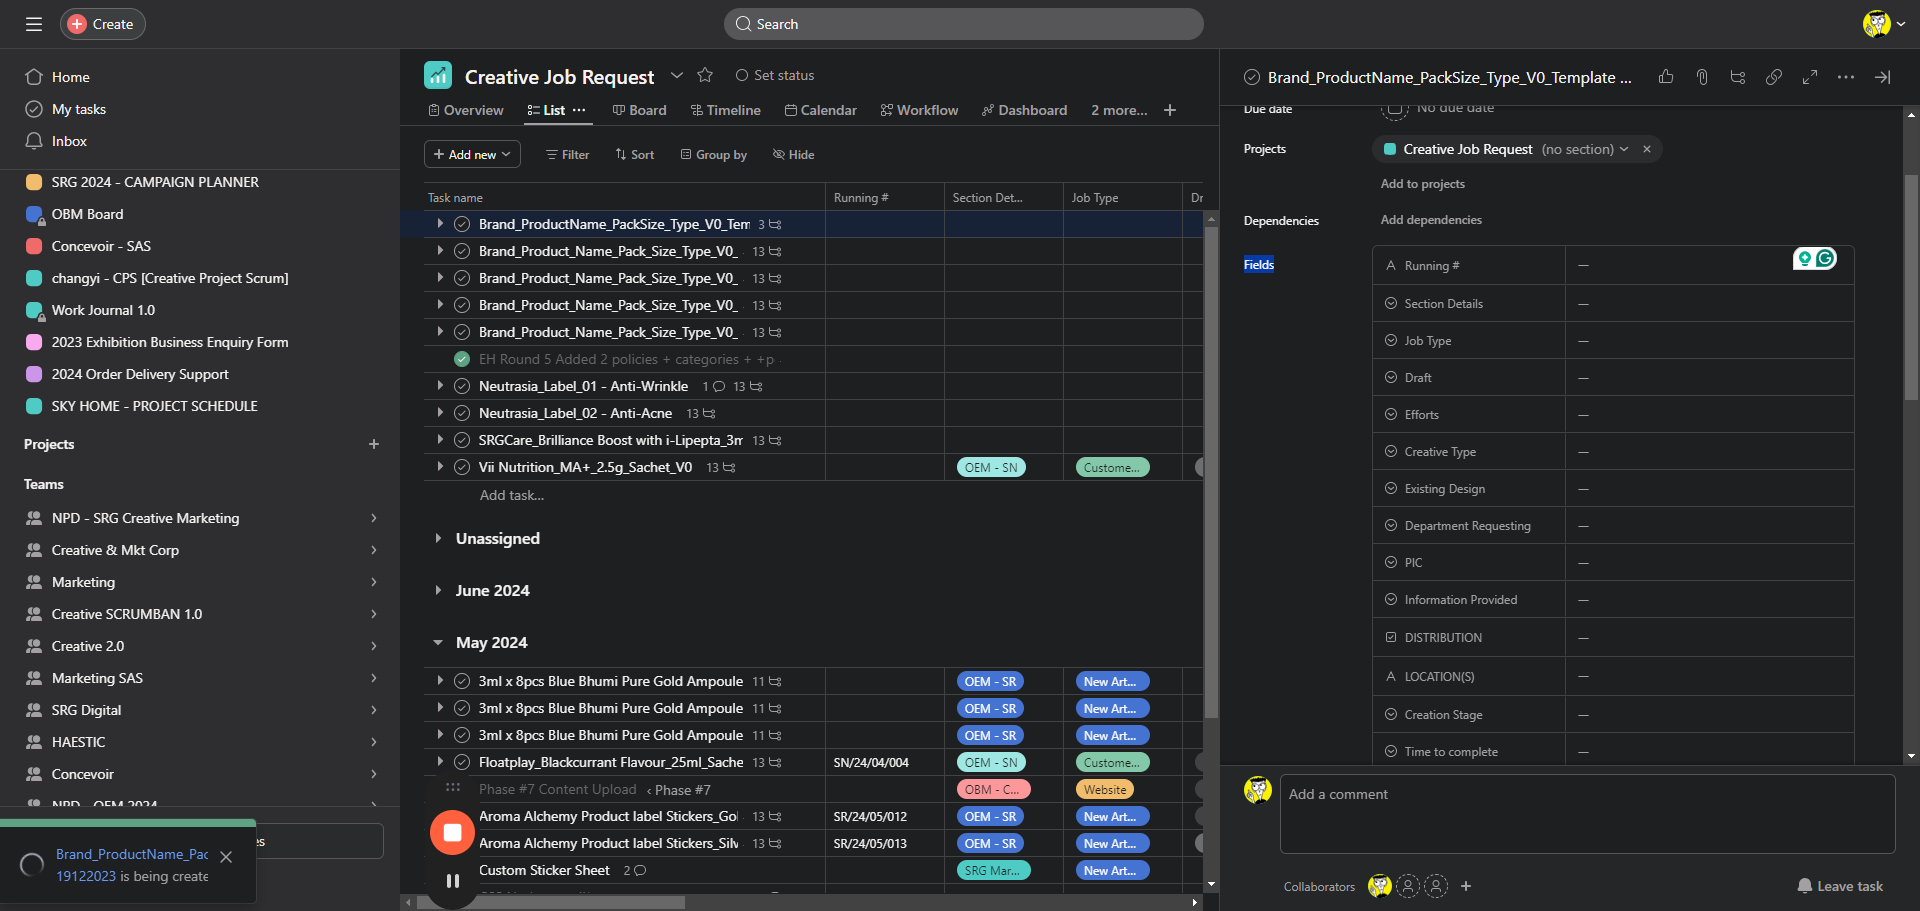
Task: Uncheck completed EH Round 5 task
Action: pos(462,359)
